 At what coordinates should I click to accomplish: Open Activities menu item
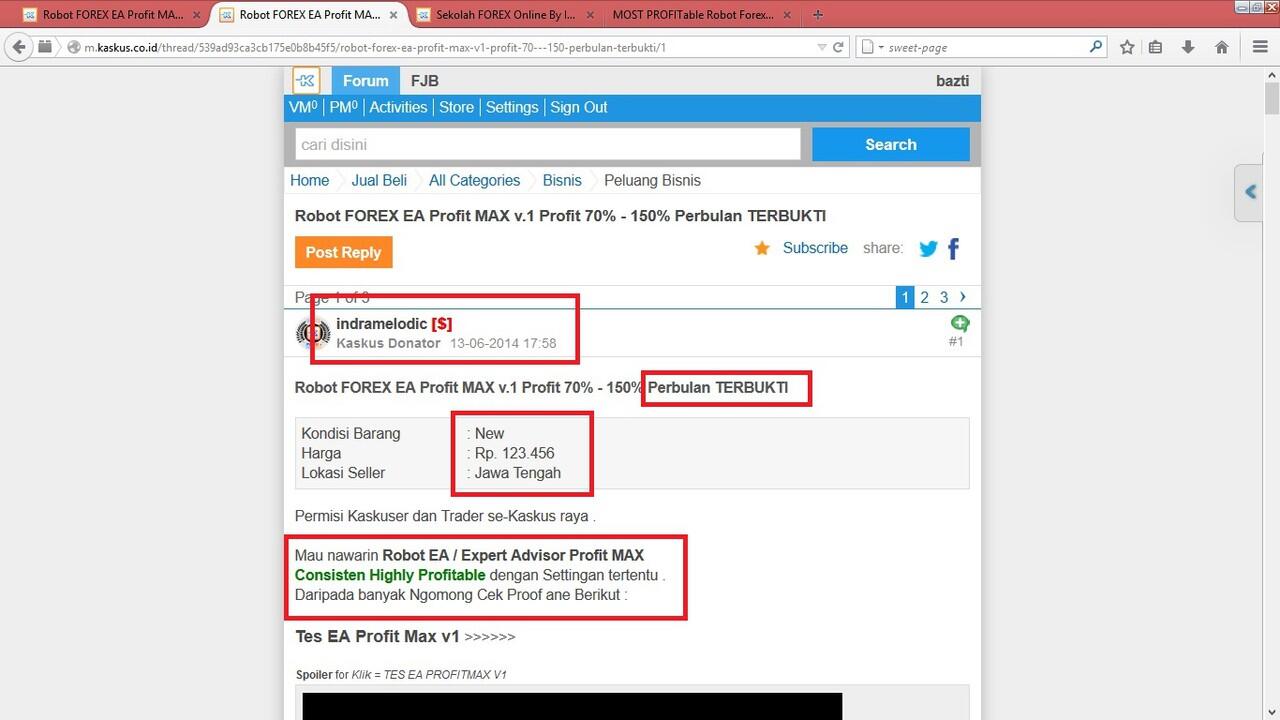tap(398, 107)
